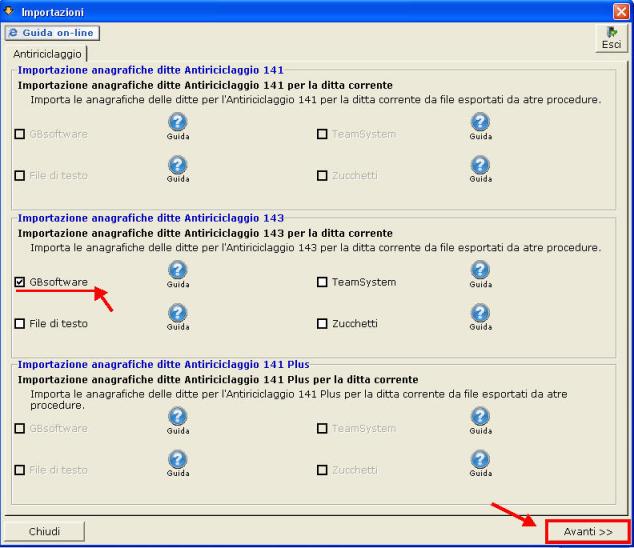This screenshot has width=634, height=548.
Task: Open Guida for File di testo in 141 Plus
Action: pos(178,463)
